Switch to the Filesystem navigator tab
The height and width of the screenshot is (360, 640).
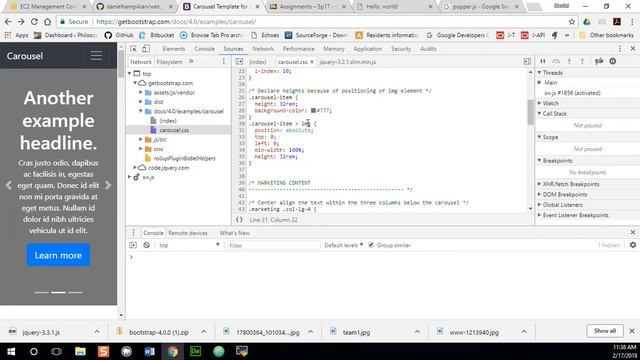pos(169,62)
